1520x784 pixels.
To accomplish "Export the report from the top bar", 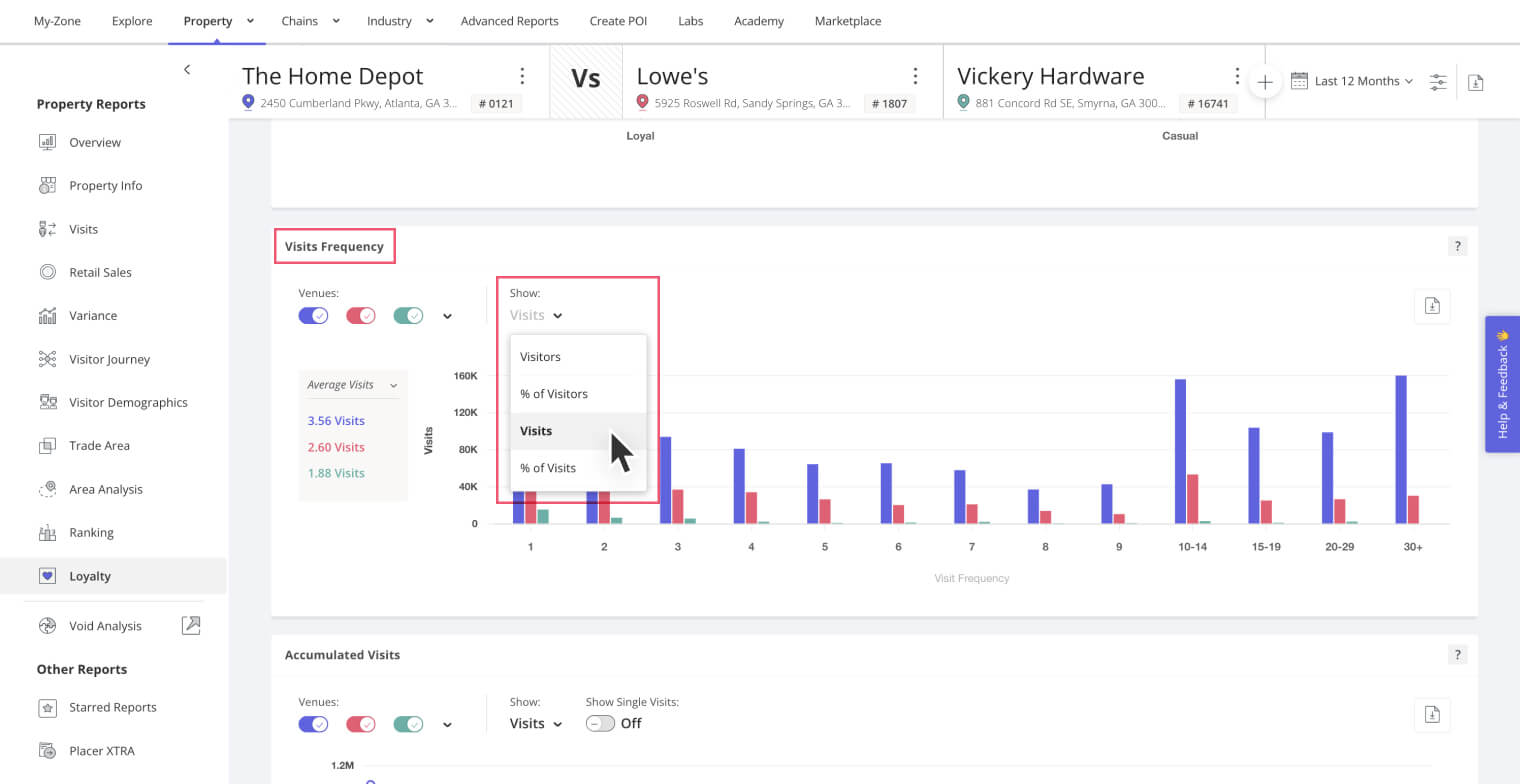I will tap(1476, 82).
